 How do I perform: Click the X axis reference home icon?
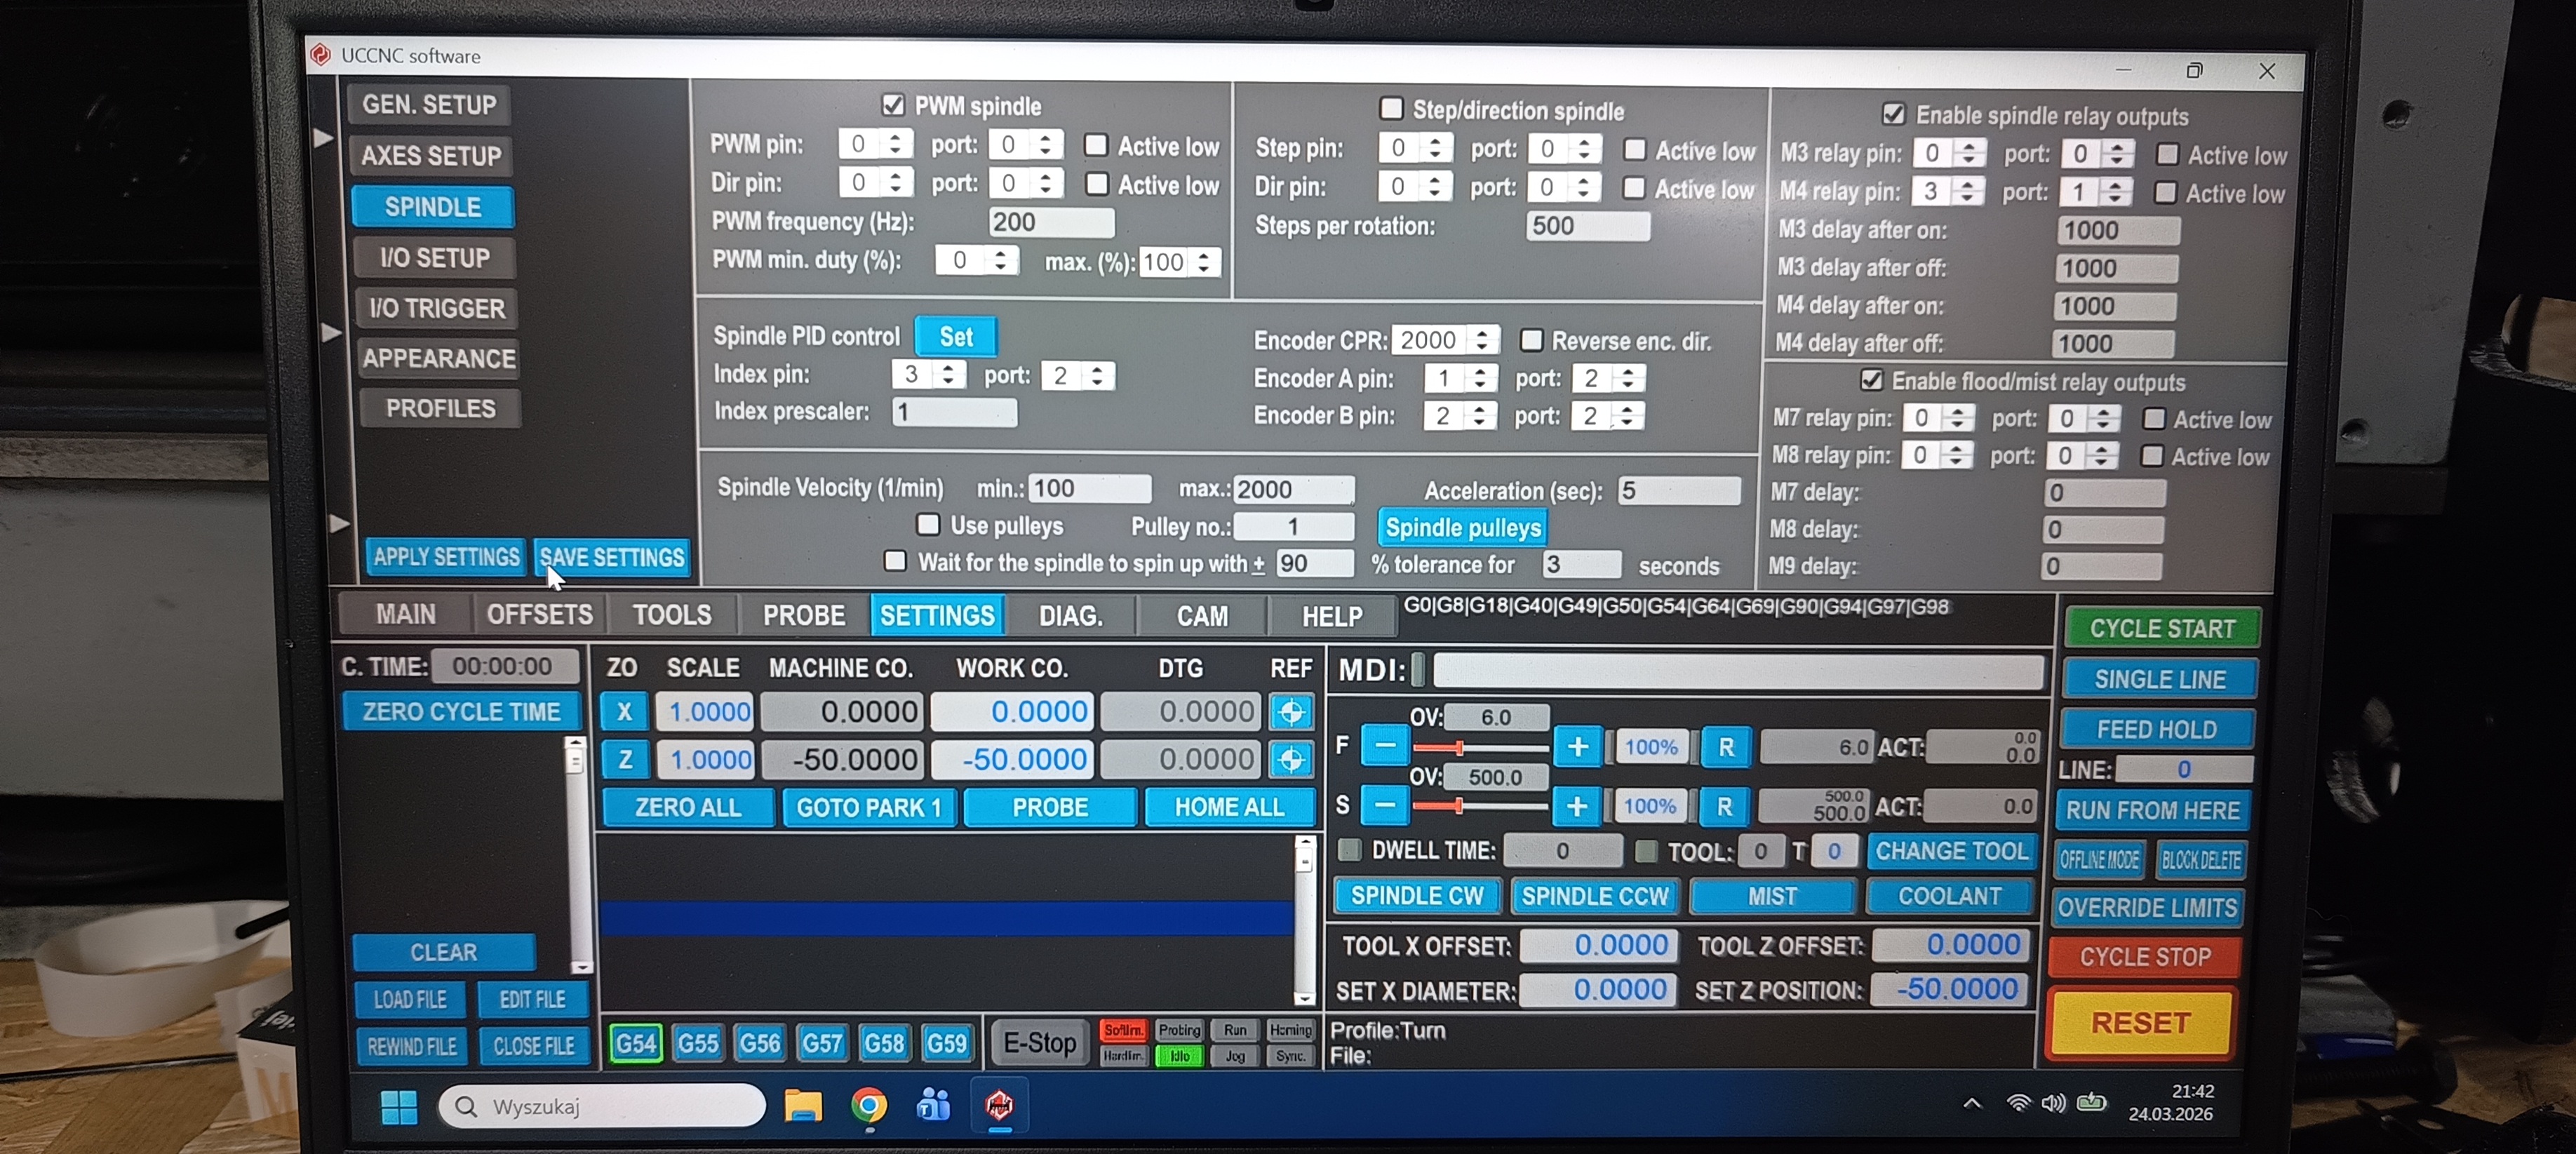[1291, 712]
